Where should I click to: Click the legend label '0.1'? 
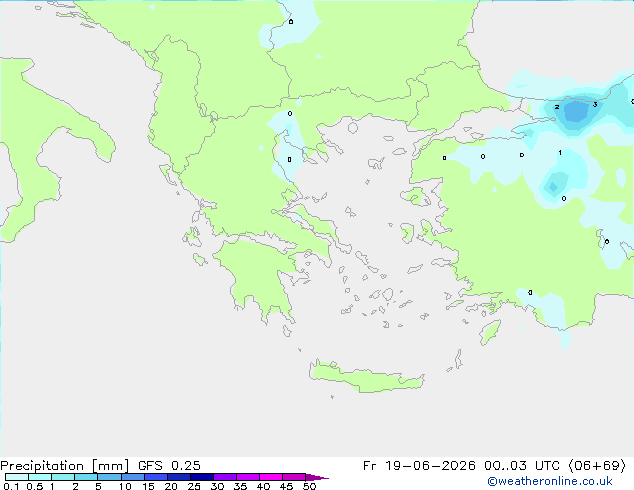coord(11,486)
